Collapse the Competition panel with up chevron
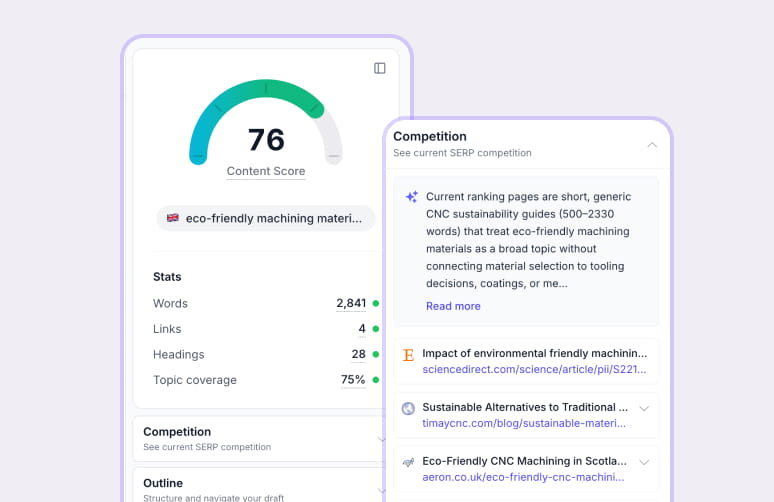This screenshot has width=774, height=502. coord(652,145)
